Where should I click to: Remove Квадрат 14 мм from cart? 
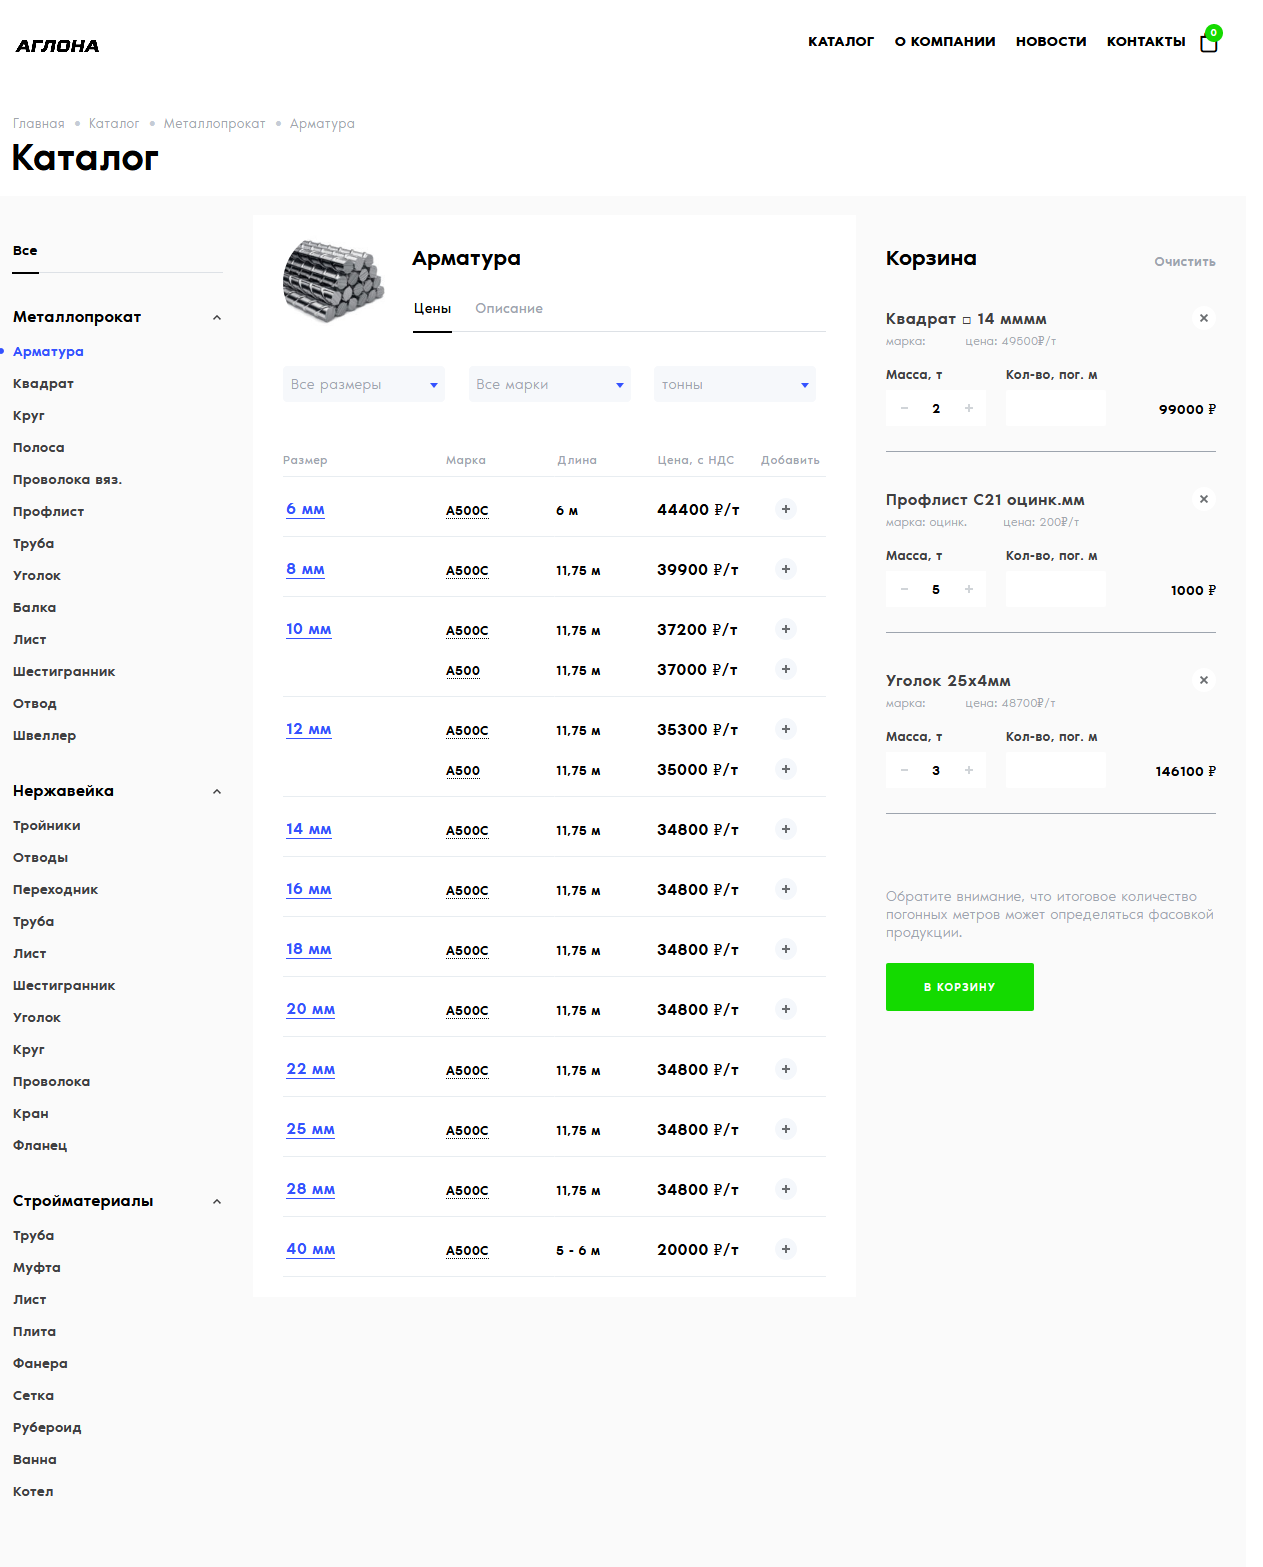[x=1204, y=318]
